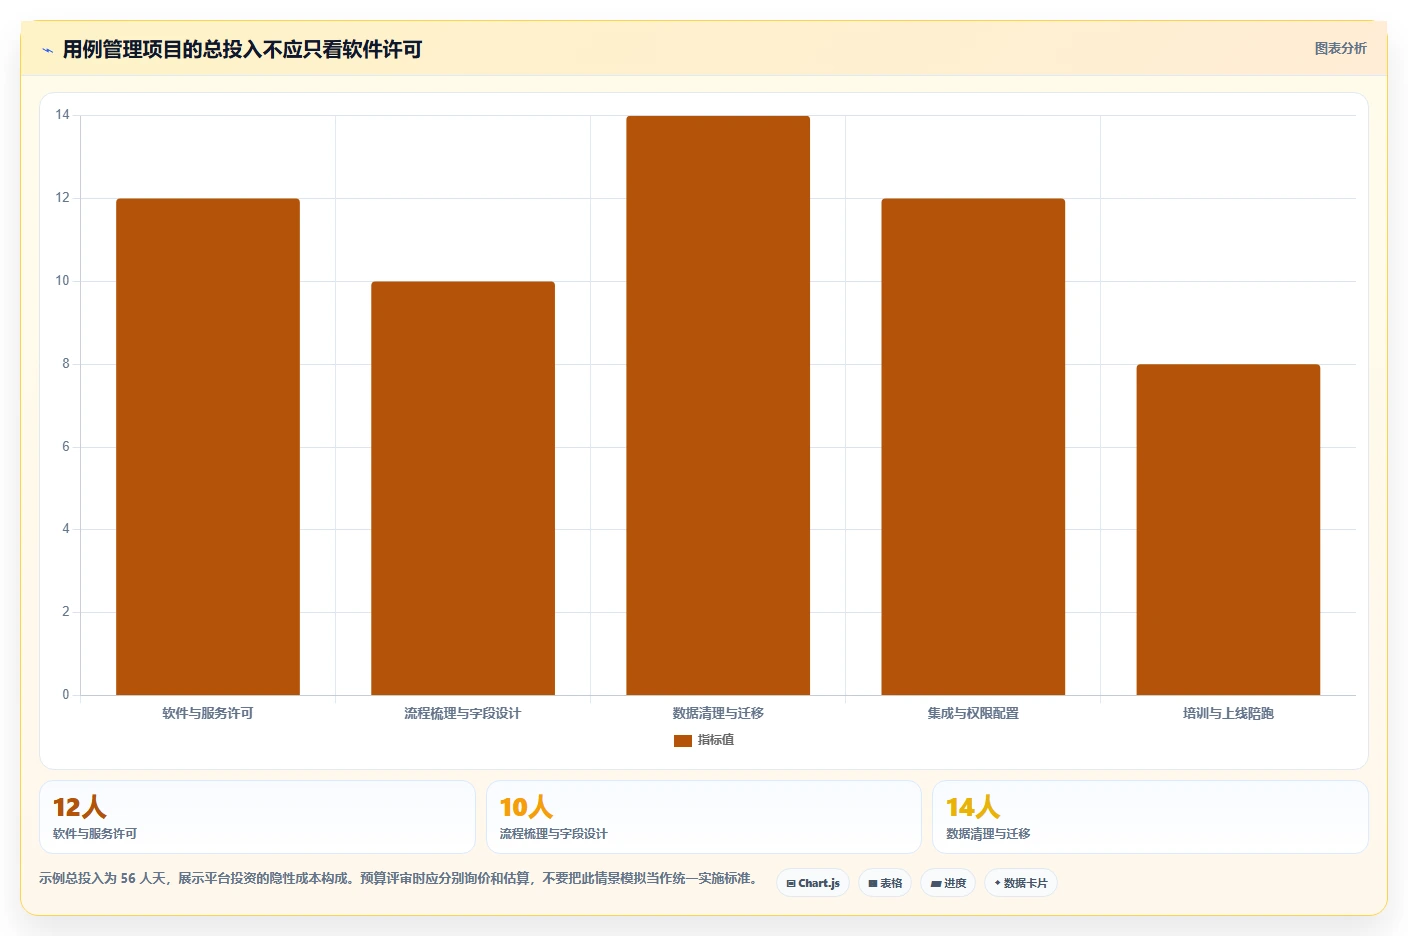
Task: Click the y-axis value 14
Action: click(x=63, y=115)
